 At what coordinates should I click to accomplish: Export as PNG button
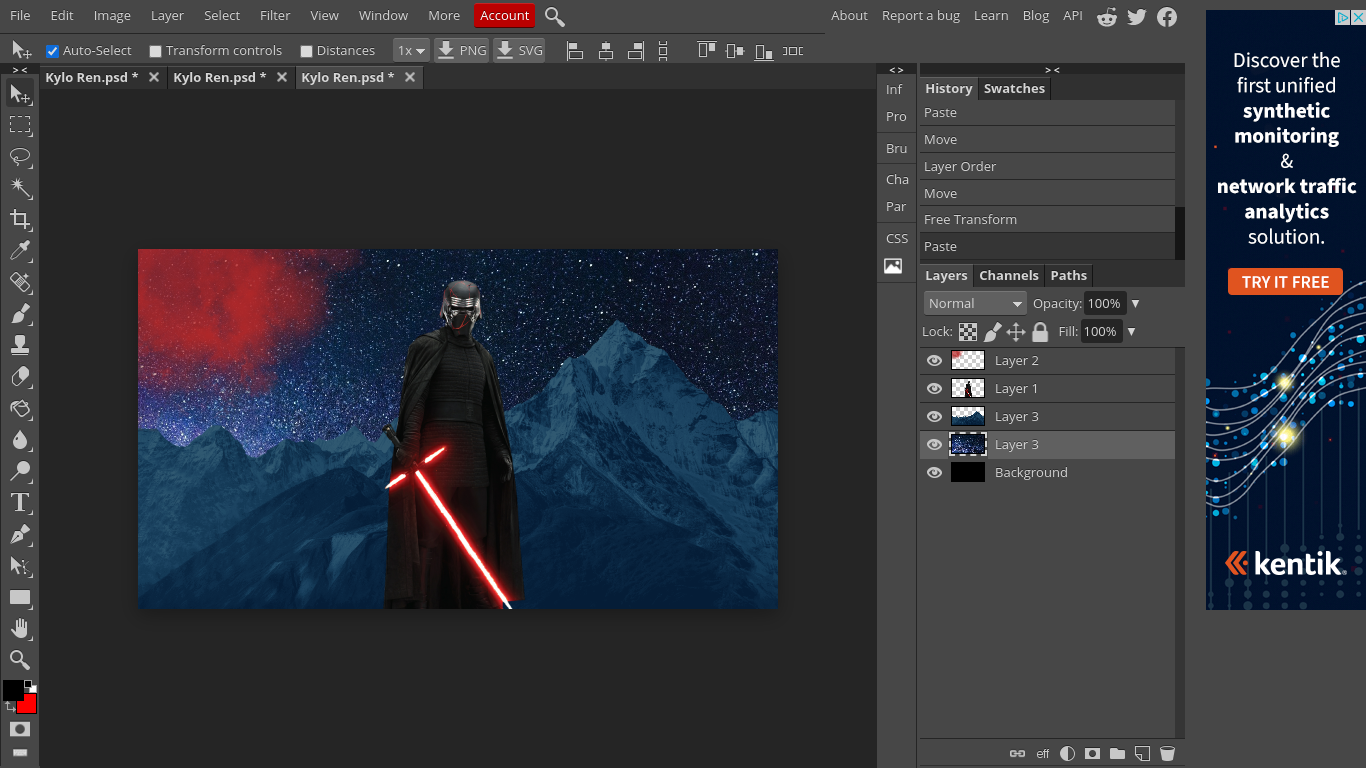tap(462, 50)
